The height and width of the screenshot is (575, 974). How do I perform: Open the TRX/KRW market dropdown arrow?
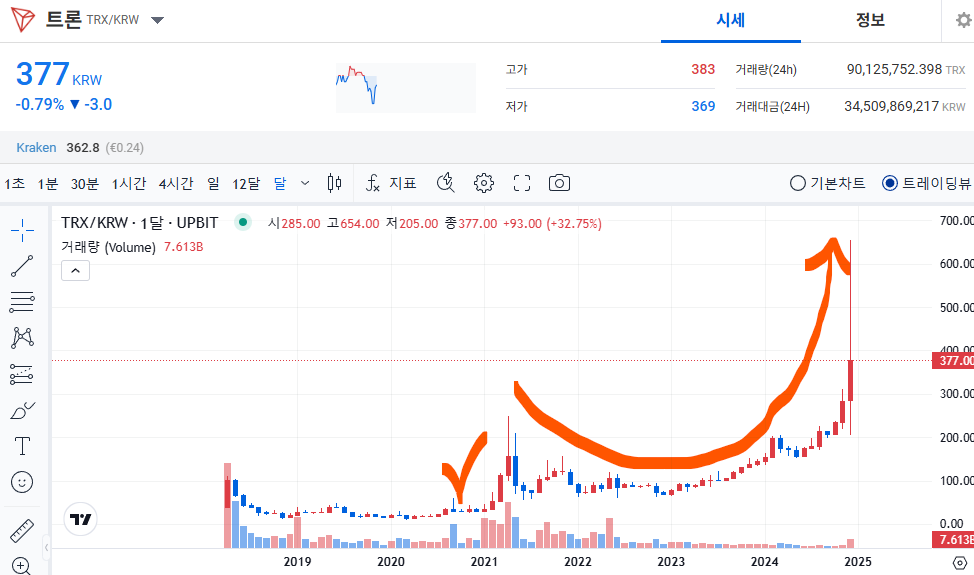pos(157,20)
